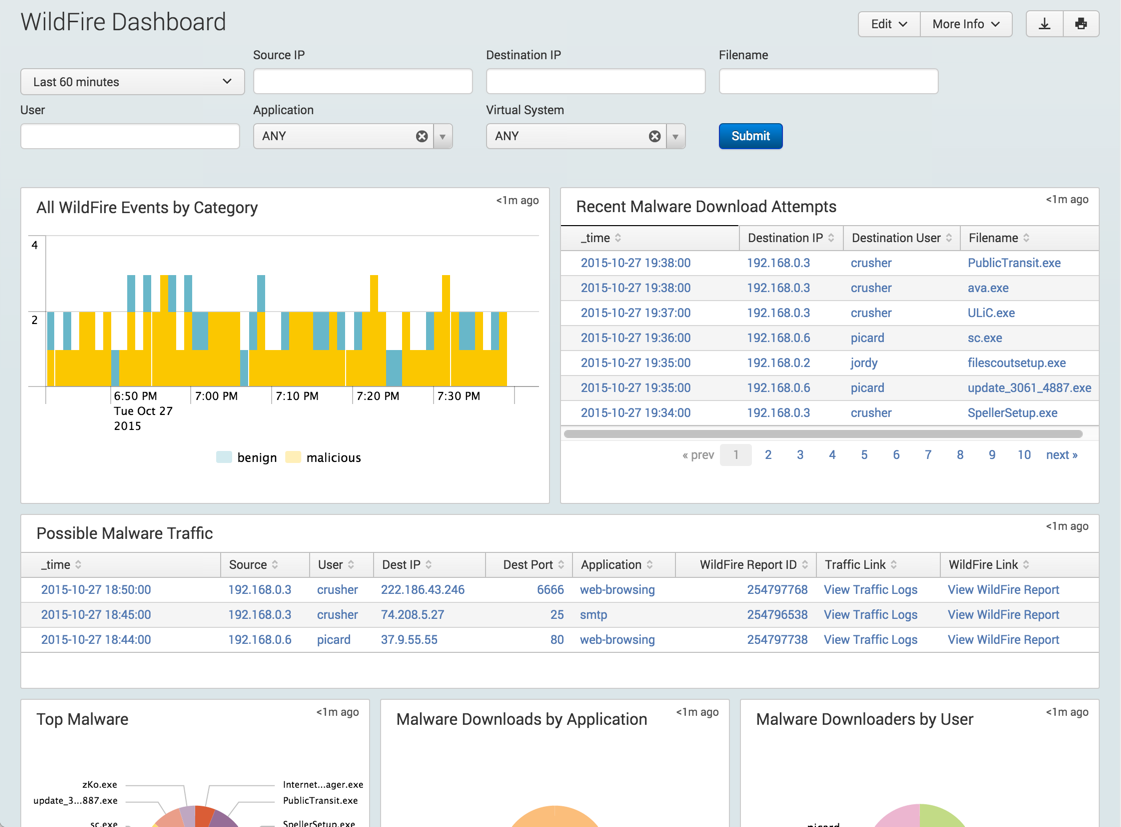Toggle the benign legend swatch
Screen dimensions: 1121x827
224,457
